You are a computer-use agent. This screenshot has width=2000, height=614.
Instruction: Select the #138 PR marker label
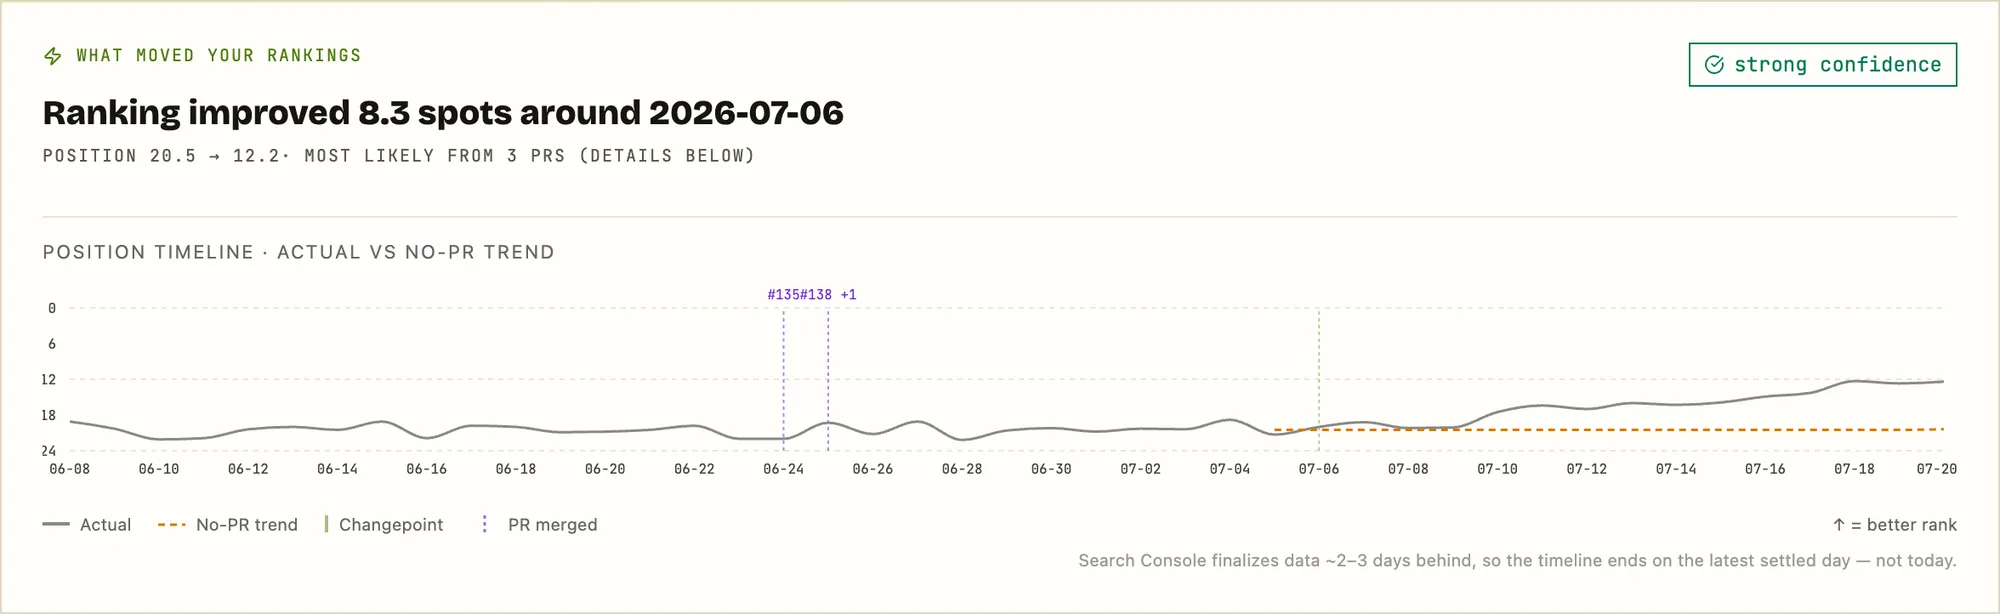pos(816,295)
